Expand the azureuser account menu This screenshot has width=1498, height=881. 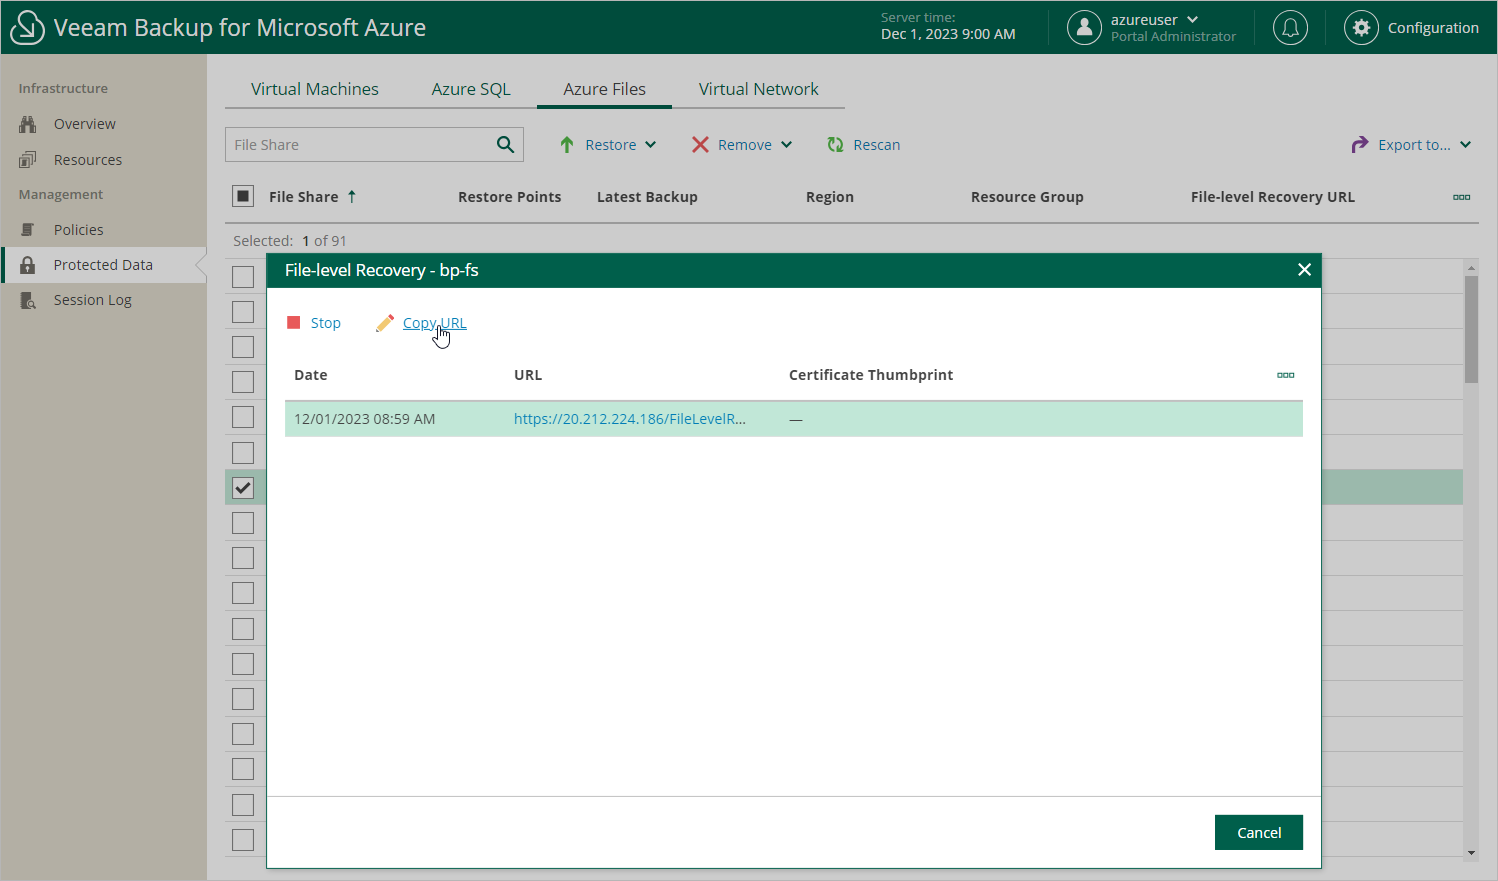coord(1193,20)
